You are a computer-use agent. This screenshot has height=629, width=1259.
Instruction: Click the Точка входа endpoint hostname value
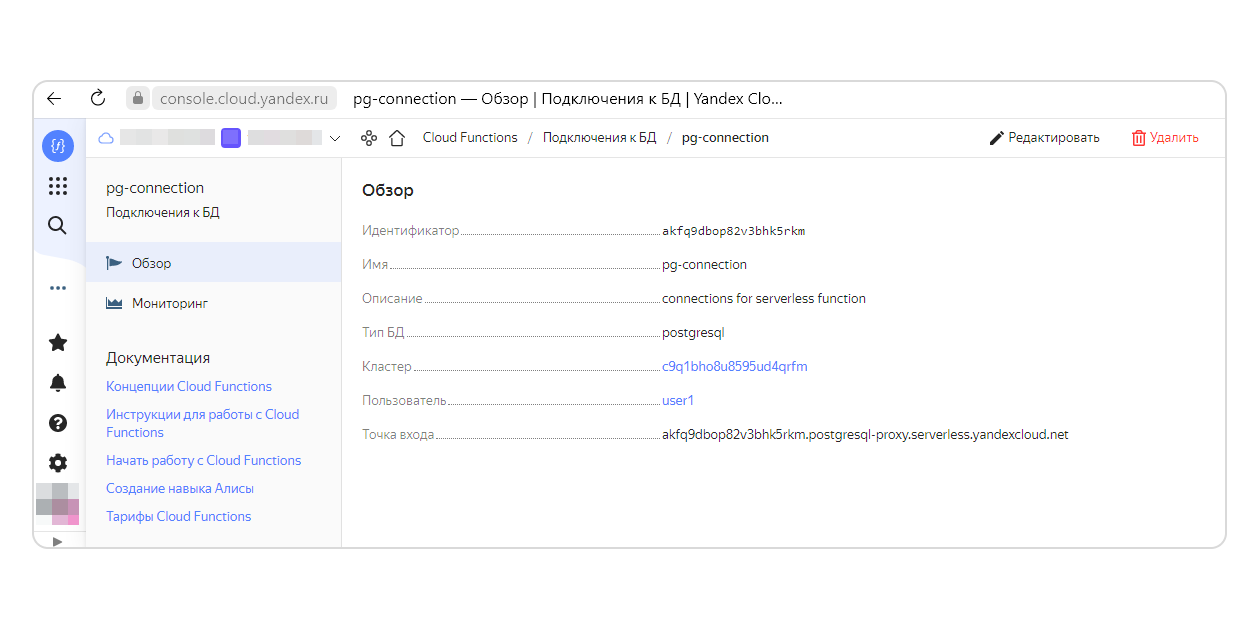[865, 434]
